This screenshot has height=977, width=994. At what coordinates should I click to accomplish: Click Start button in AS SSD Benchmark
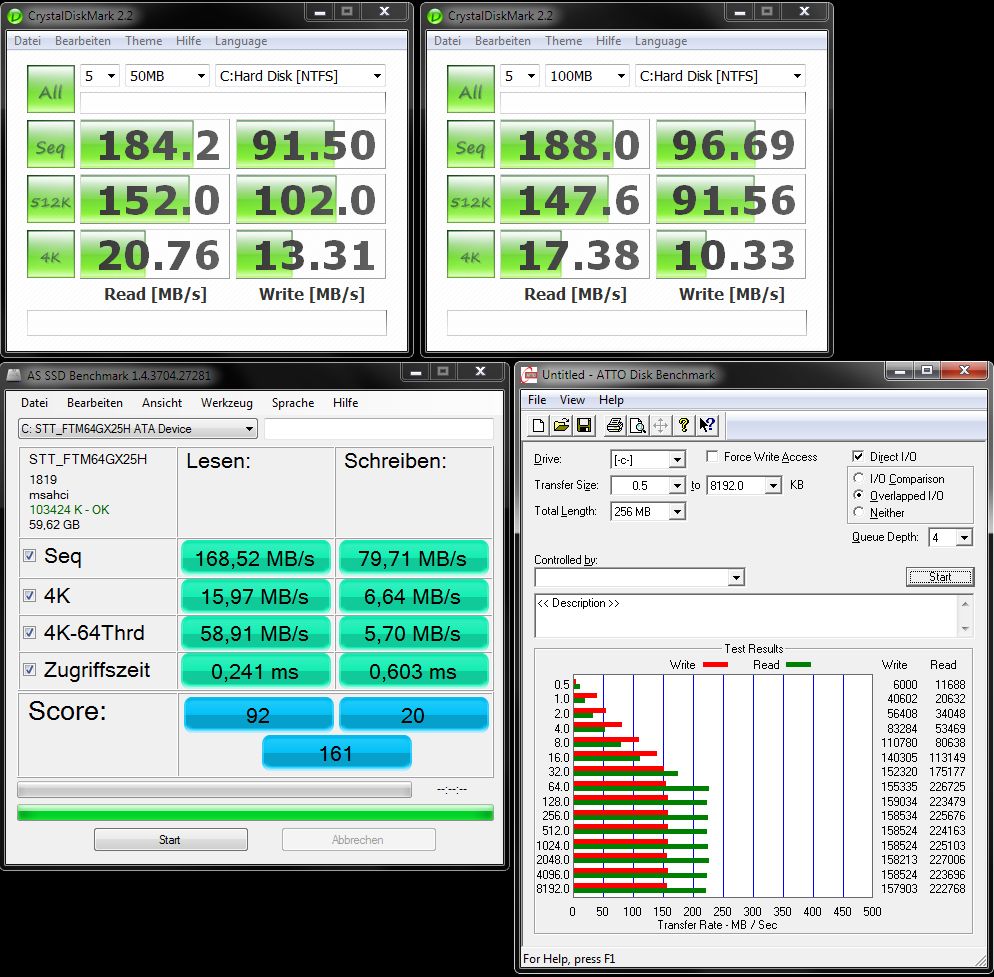click(x=171, y=839)
